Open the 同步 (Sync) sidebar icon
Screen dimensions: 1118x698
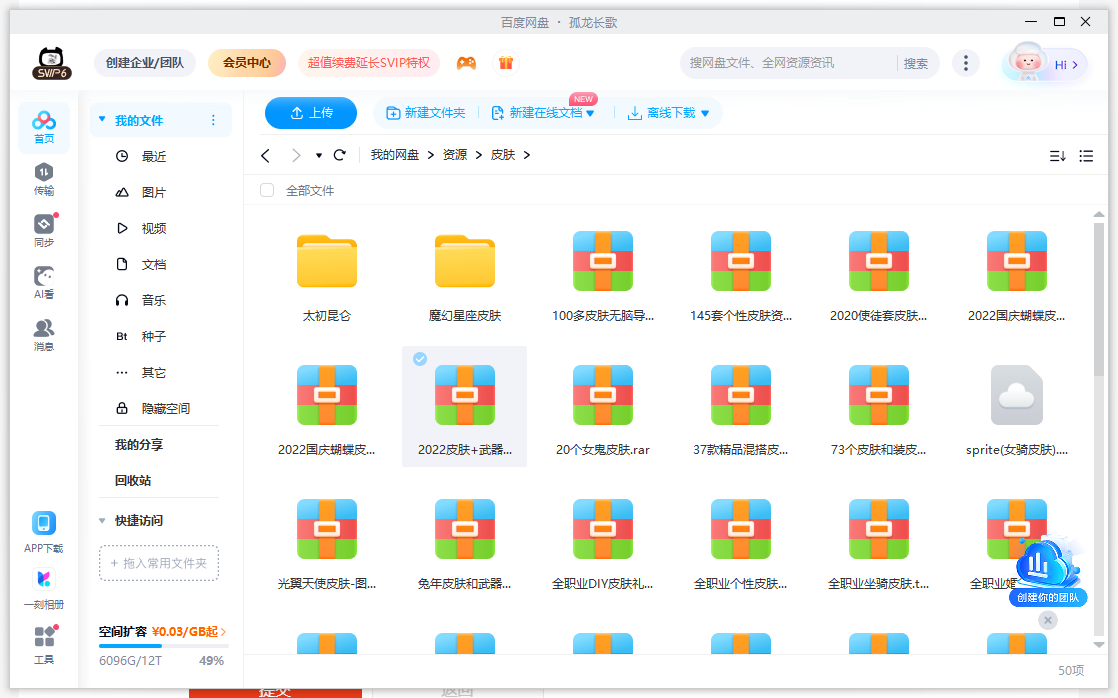pos(44,230)
